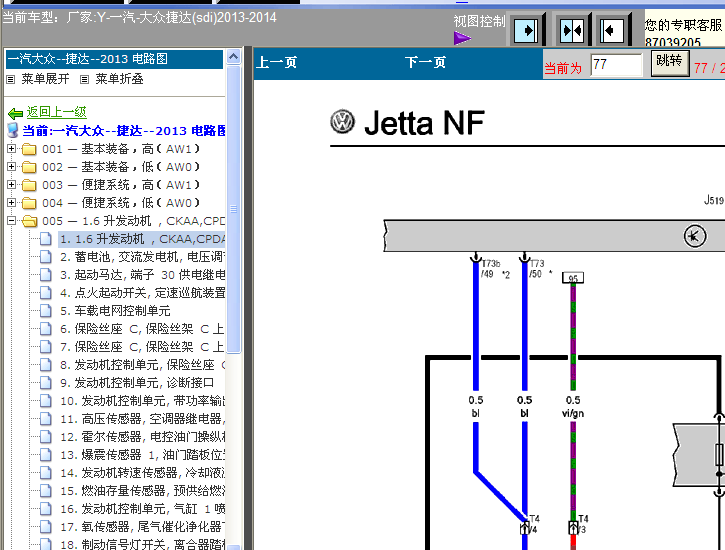Screen dimensions: 725x550
Task: Click the tree panel vertical scrollbar thumb
Action: tap(233, 209)
